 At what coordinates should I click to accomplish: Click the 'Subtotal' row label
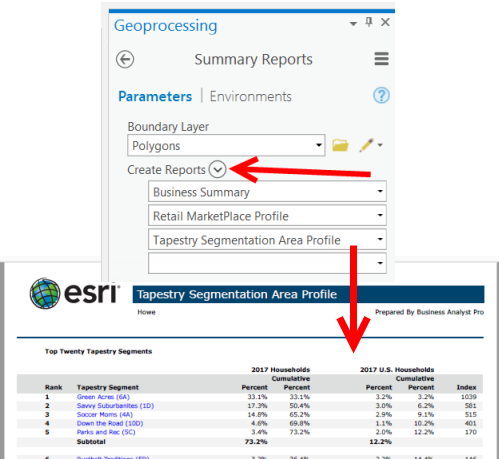pos(91,442)
